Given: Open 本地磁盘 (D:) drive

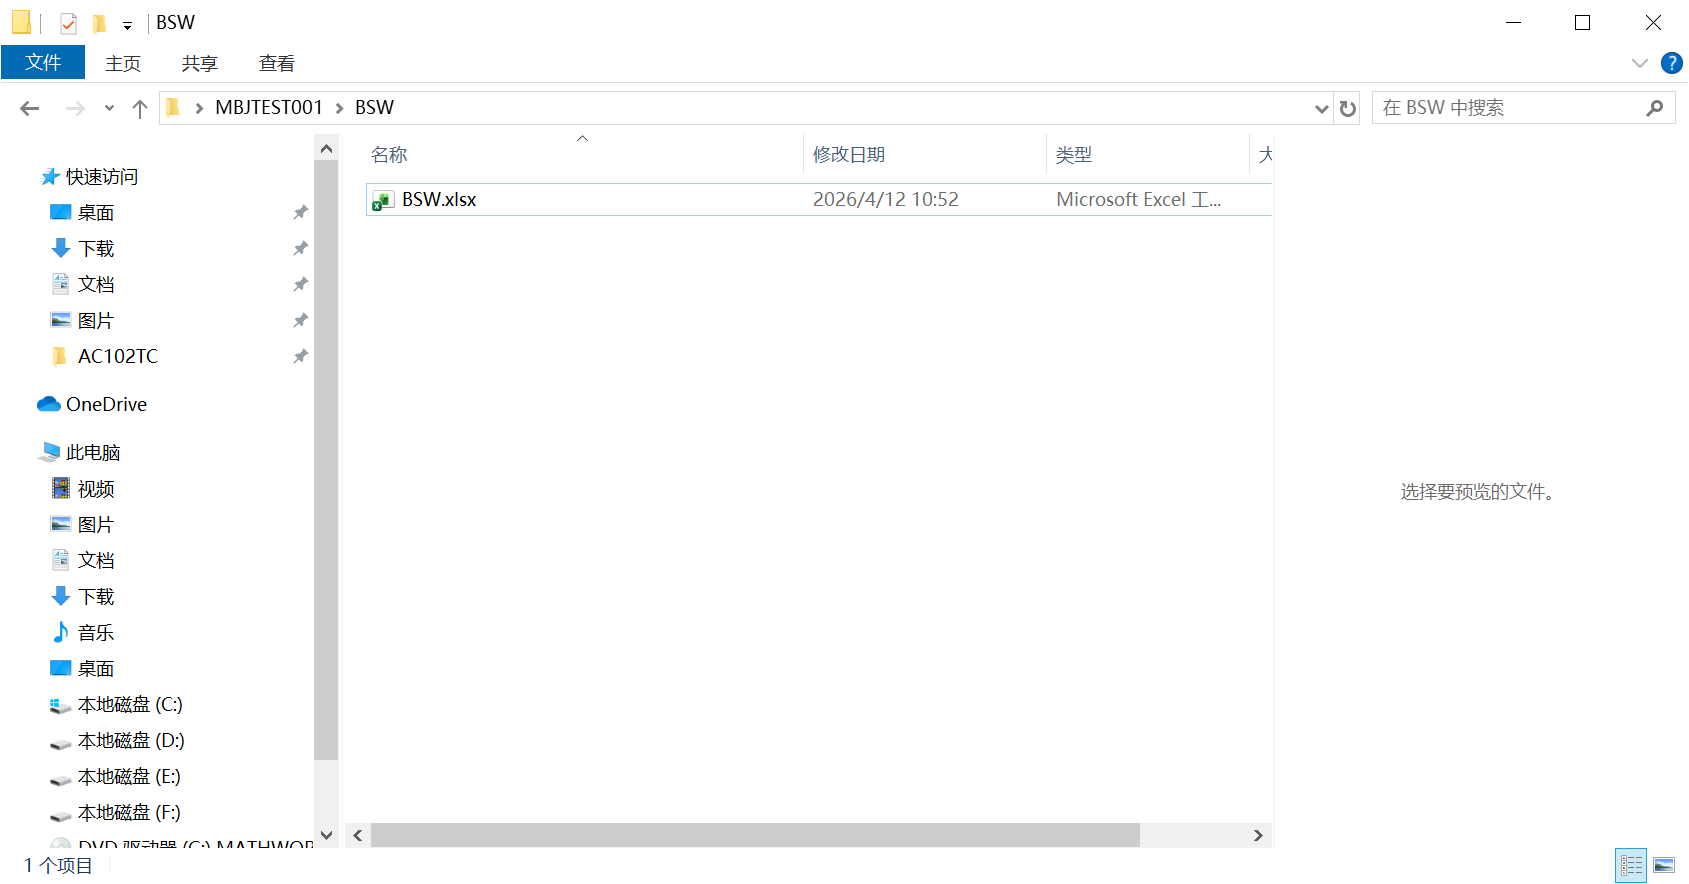Looking at the screenshot, I should pos(131,741).
